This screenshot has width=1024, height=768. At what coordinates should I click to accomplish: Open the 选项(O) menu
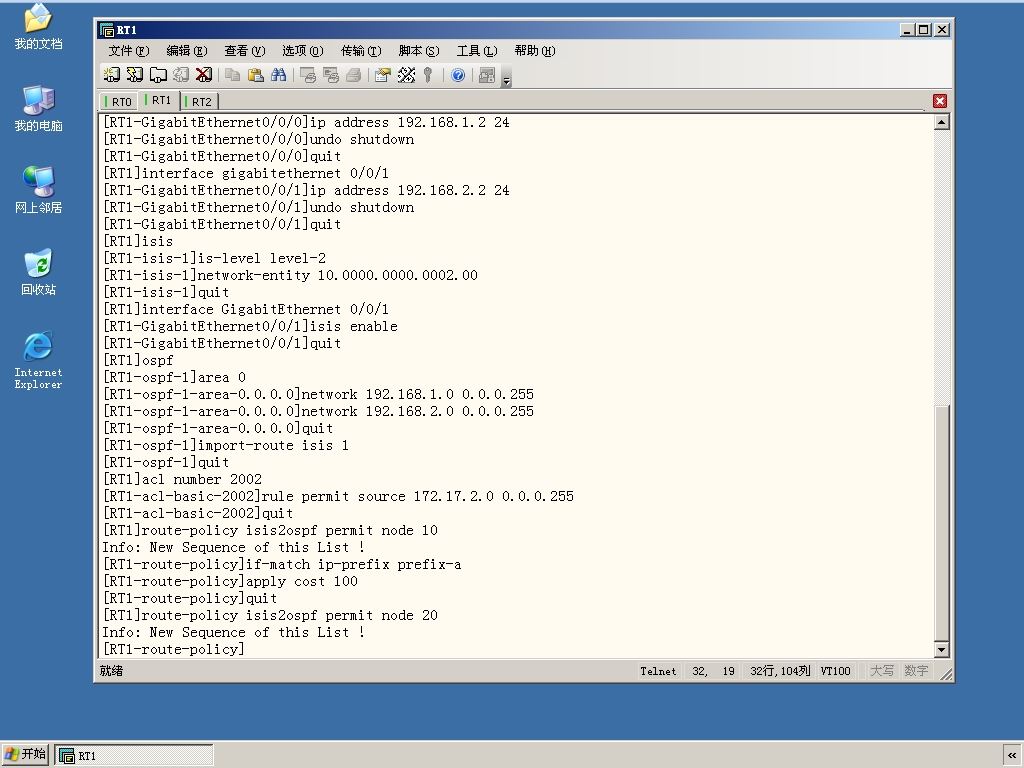[x=303, y=51]
